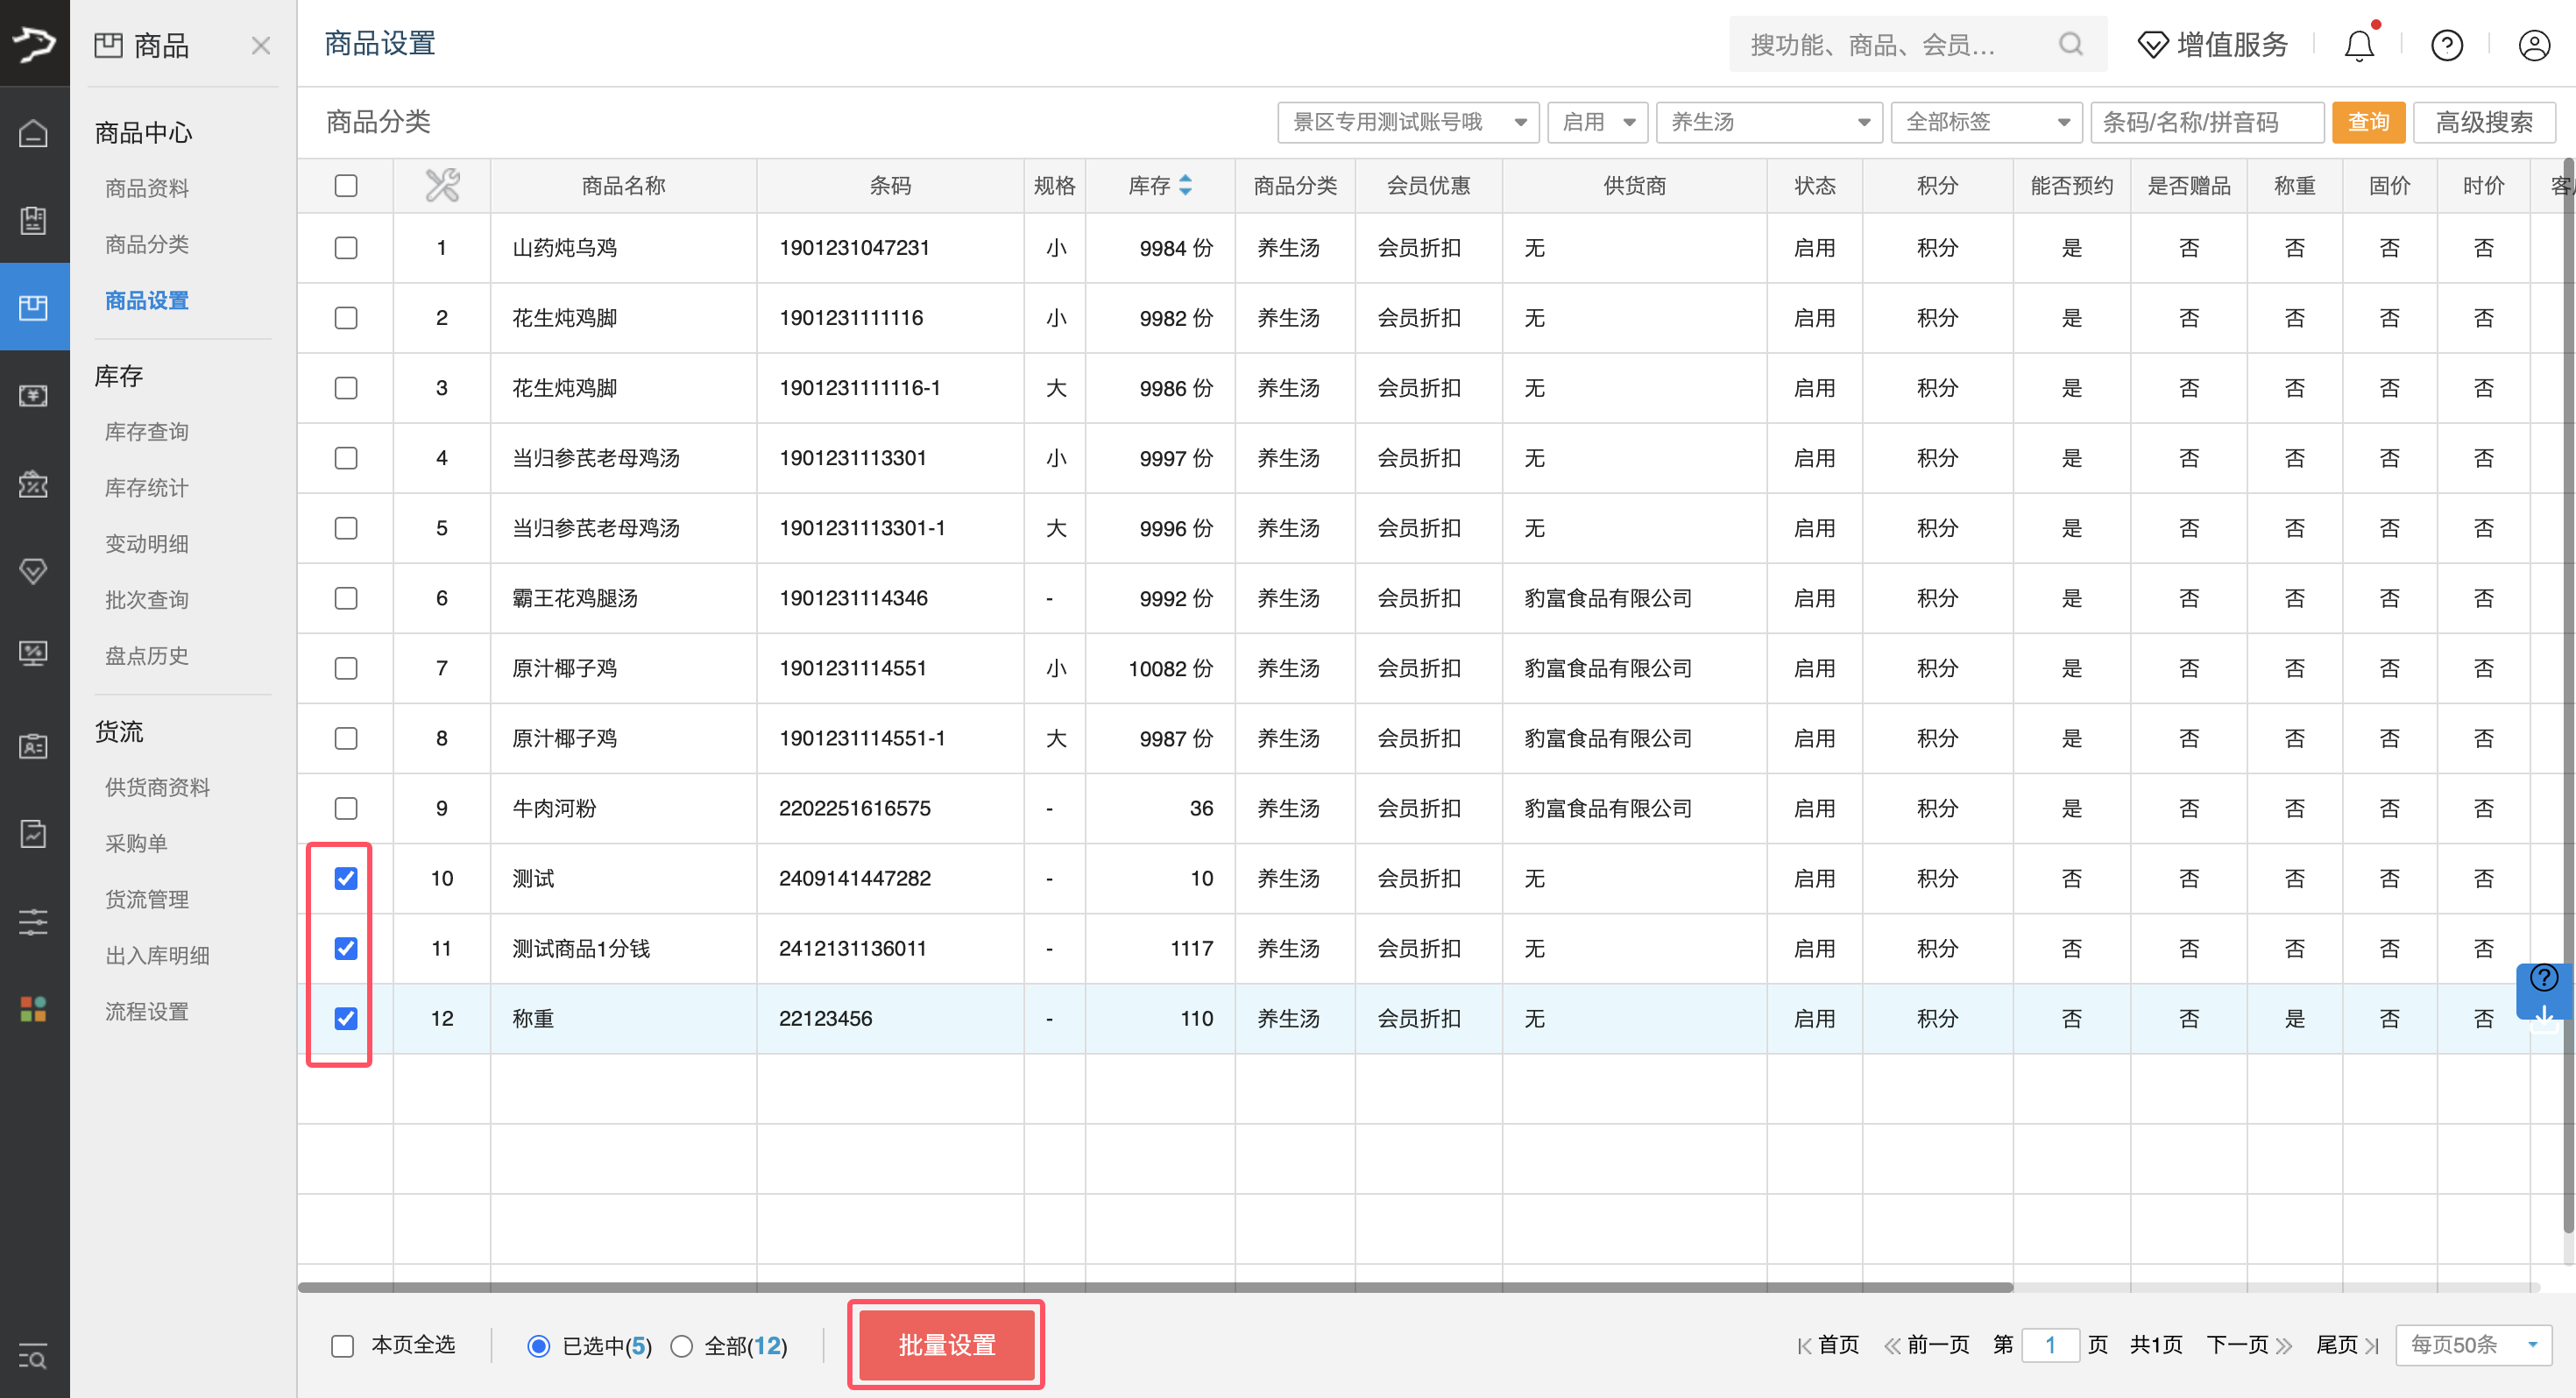Open 货流管理 menu item
The image size is (2576, 1398).
(x=147, y=899)
